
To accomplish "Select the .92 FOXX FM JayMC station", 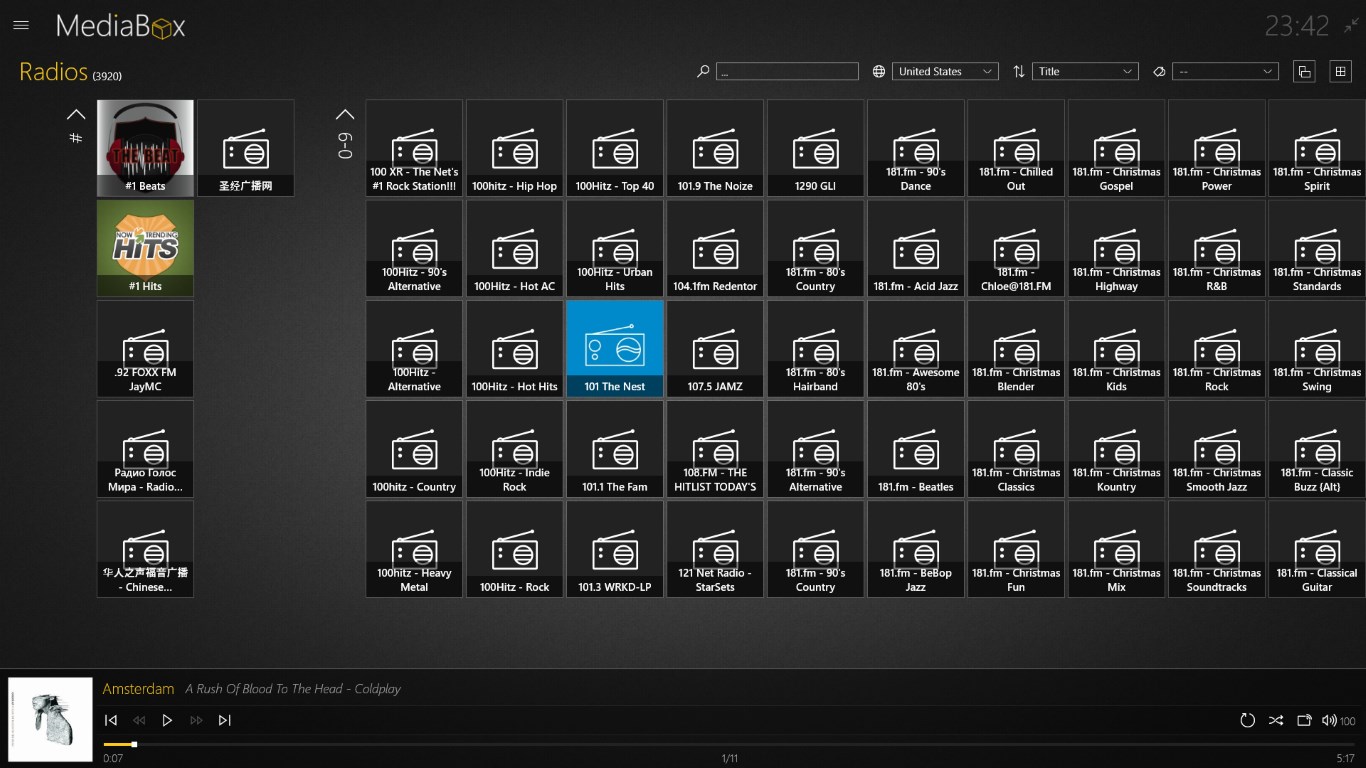I will (x=145, y=349).
